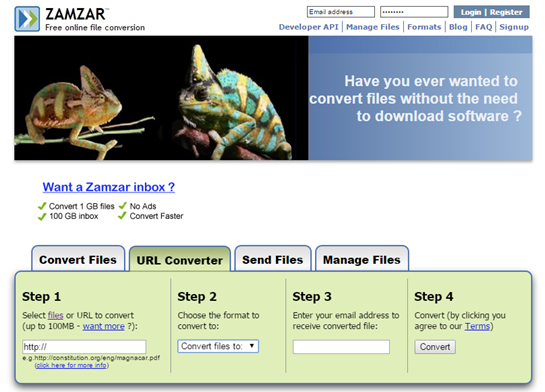The height and width of the screenshot is (392, 545).
Task: Click the 'want more' link
Action: [104, 326]
